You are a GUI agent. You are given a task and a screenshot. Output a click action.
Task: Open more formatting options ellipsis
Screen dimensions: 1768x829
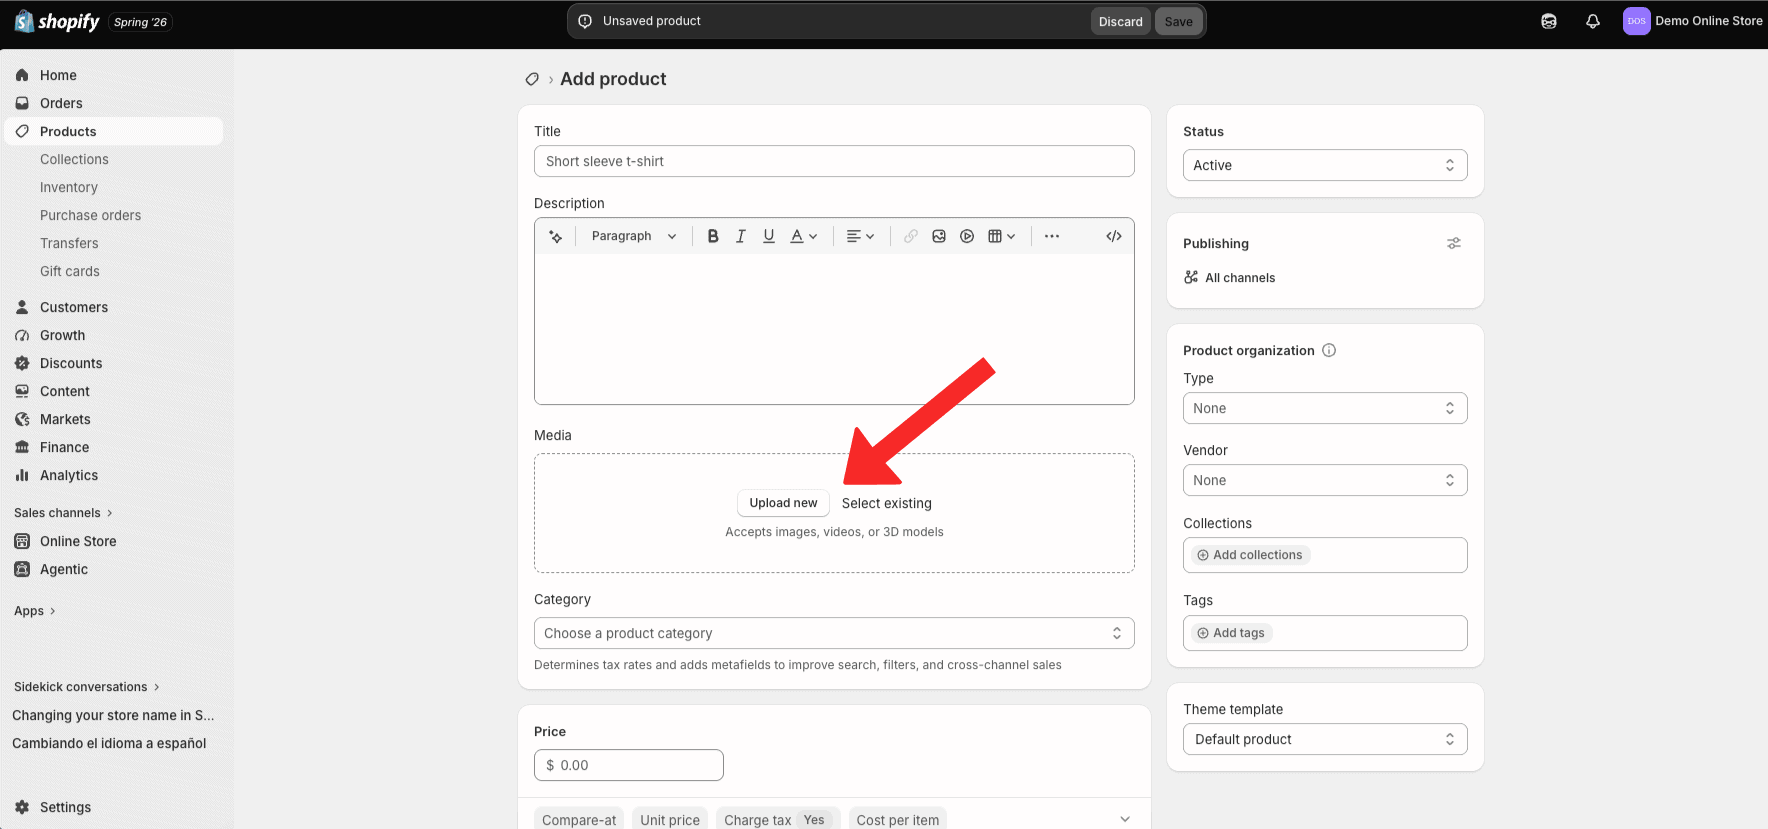point(1052,236)
